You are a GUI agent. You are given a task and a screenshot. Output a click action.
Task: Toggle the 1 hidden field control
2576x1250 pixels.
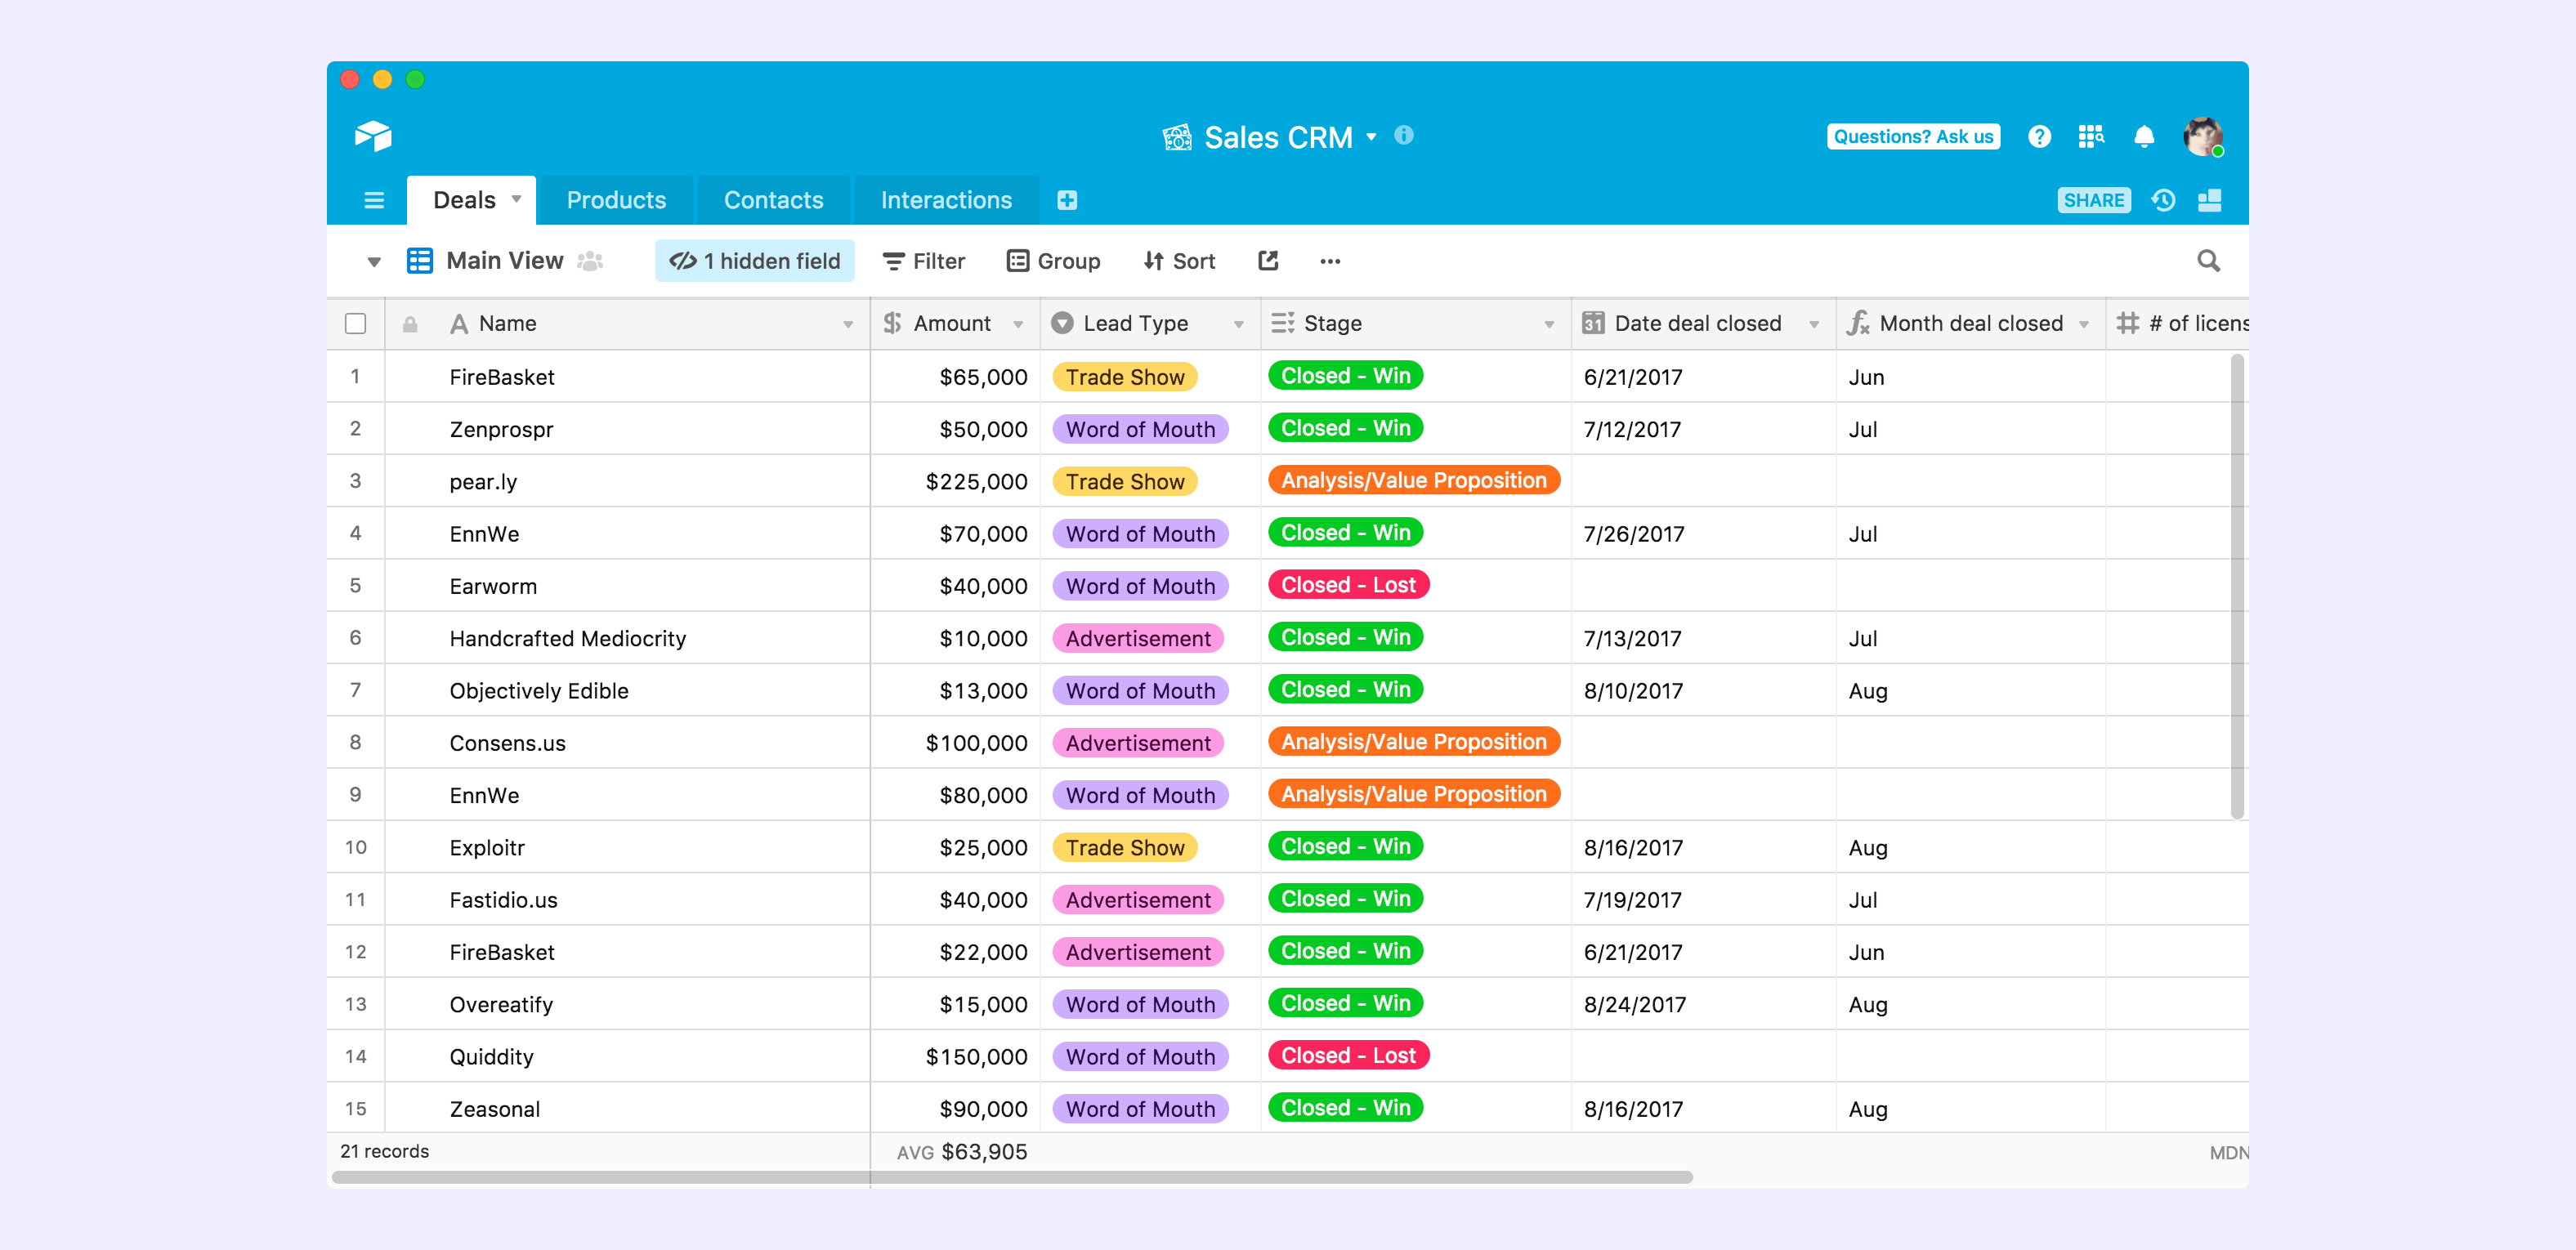[755, 261]
